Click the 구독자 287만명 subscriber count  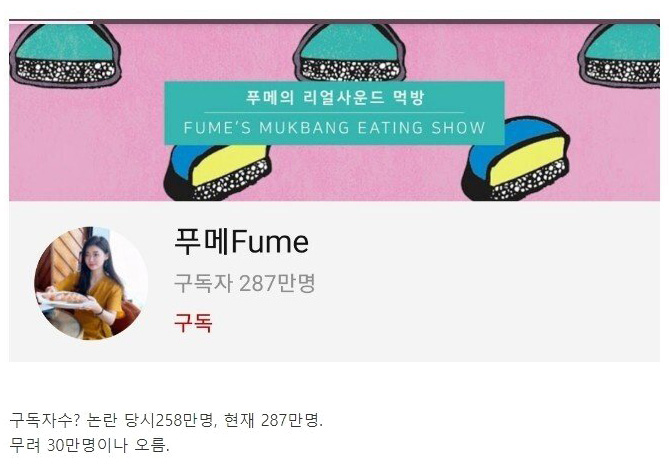(x=244, y=283)
